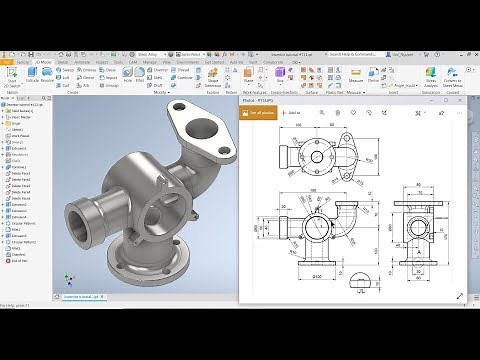The image size is (480, 360).
Task: Switch to the Sketch ribbon tab
Action: coord(63,62)
